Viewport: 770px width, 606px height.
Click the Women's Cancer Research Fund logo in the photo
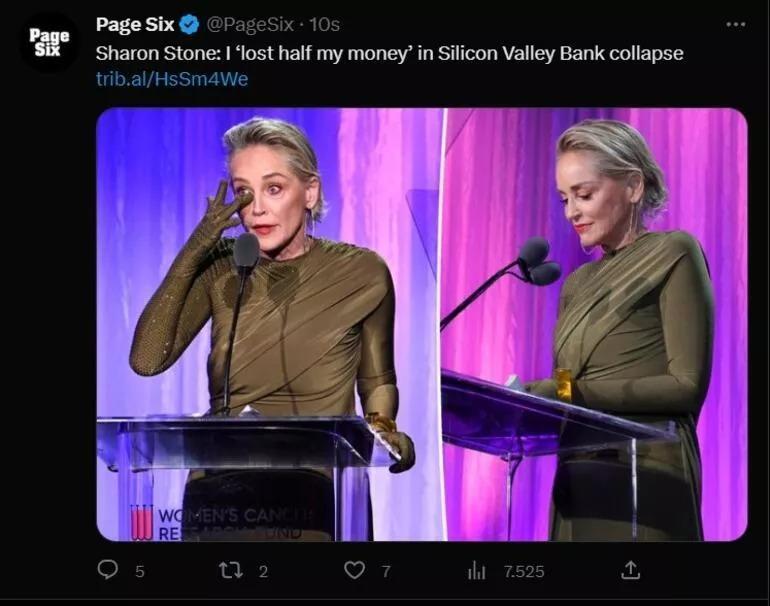(143, 522)
